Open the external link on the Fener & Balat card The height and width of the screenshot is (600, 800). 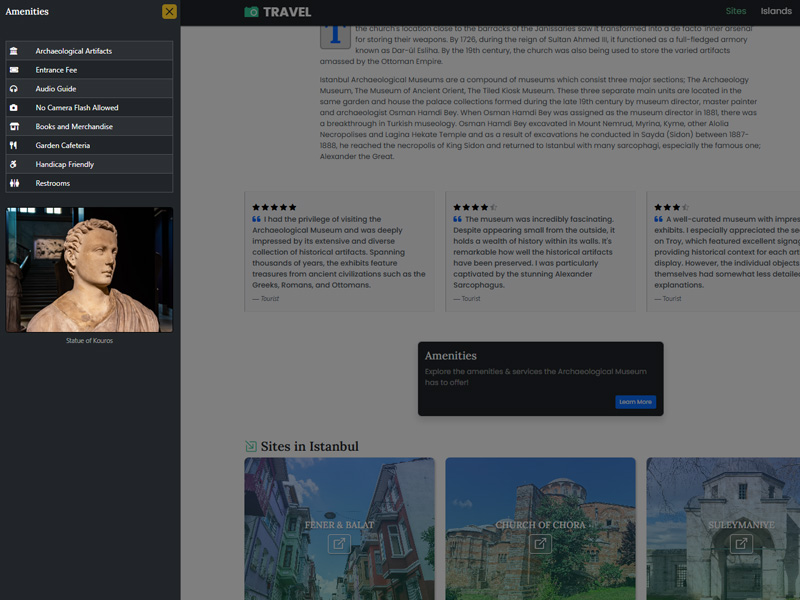(338, 543)
